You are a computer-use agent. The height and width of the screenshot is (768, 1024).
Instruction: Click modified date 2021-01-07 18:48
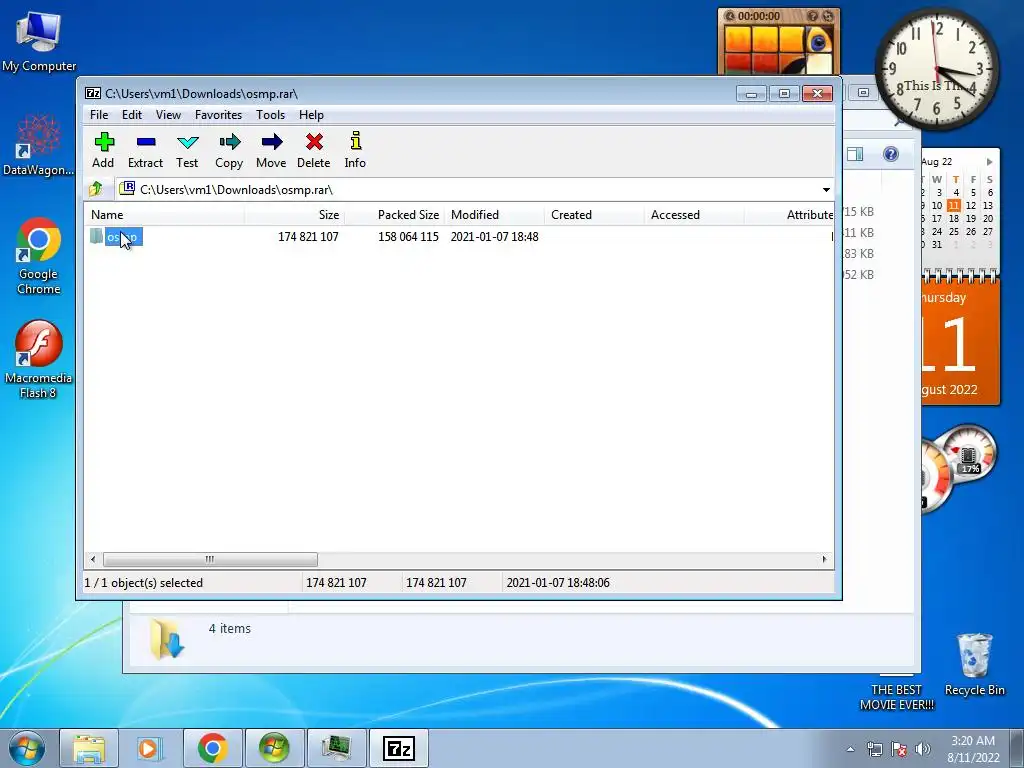point(494,236)
